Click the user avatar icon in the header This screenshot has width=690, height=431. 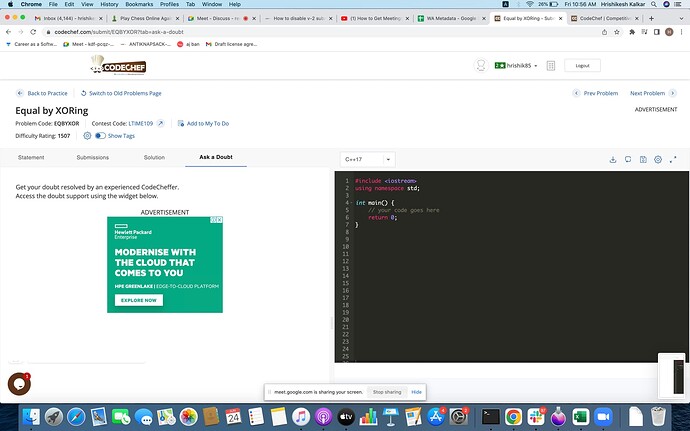[481, 66]
